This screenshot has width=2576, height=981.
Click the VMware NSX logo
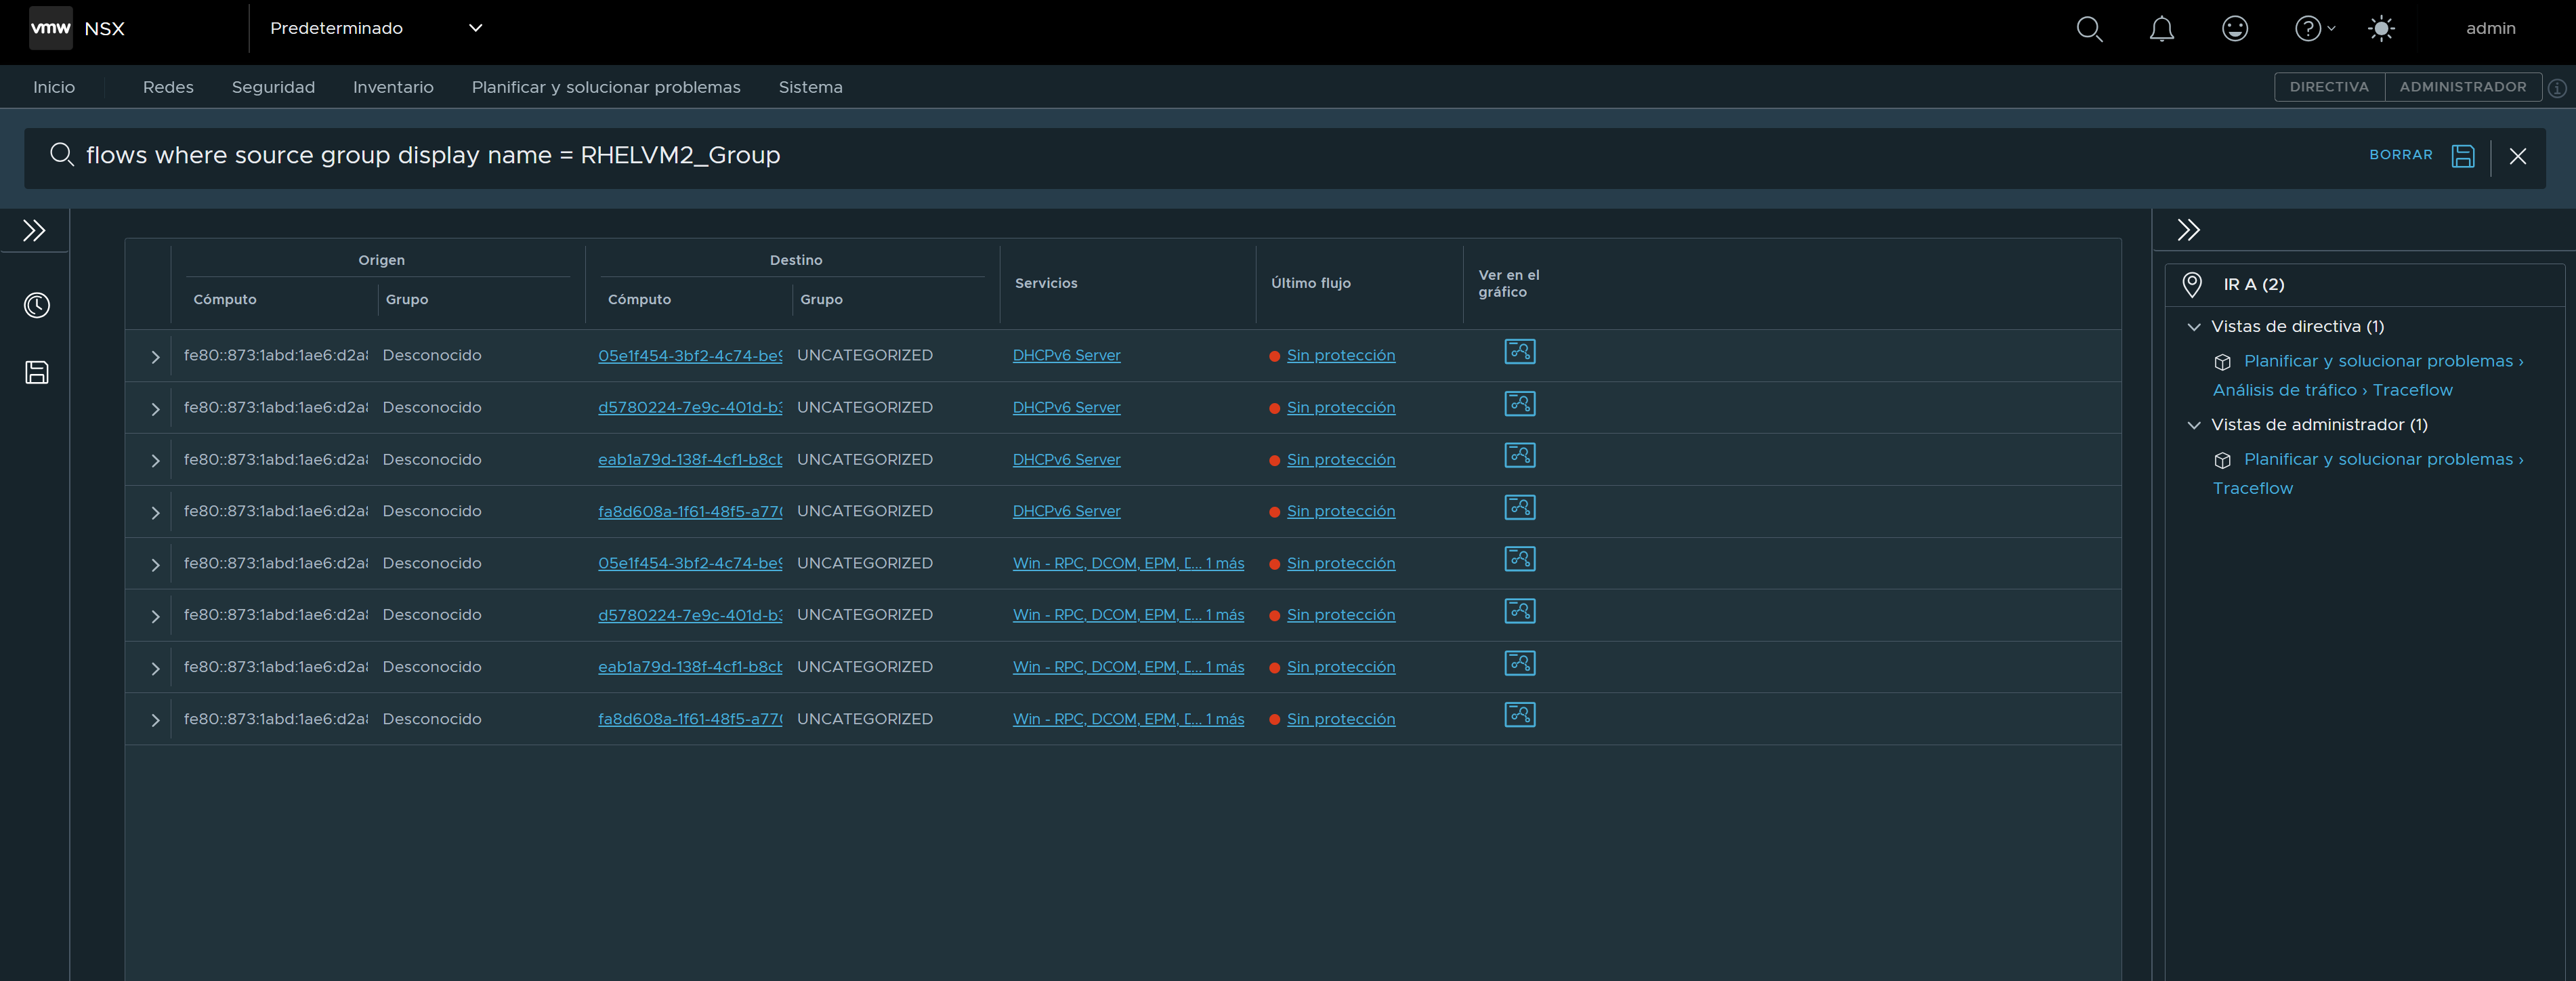point(51,28)
